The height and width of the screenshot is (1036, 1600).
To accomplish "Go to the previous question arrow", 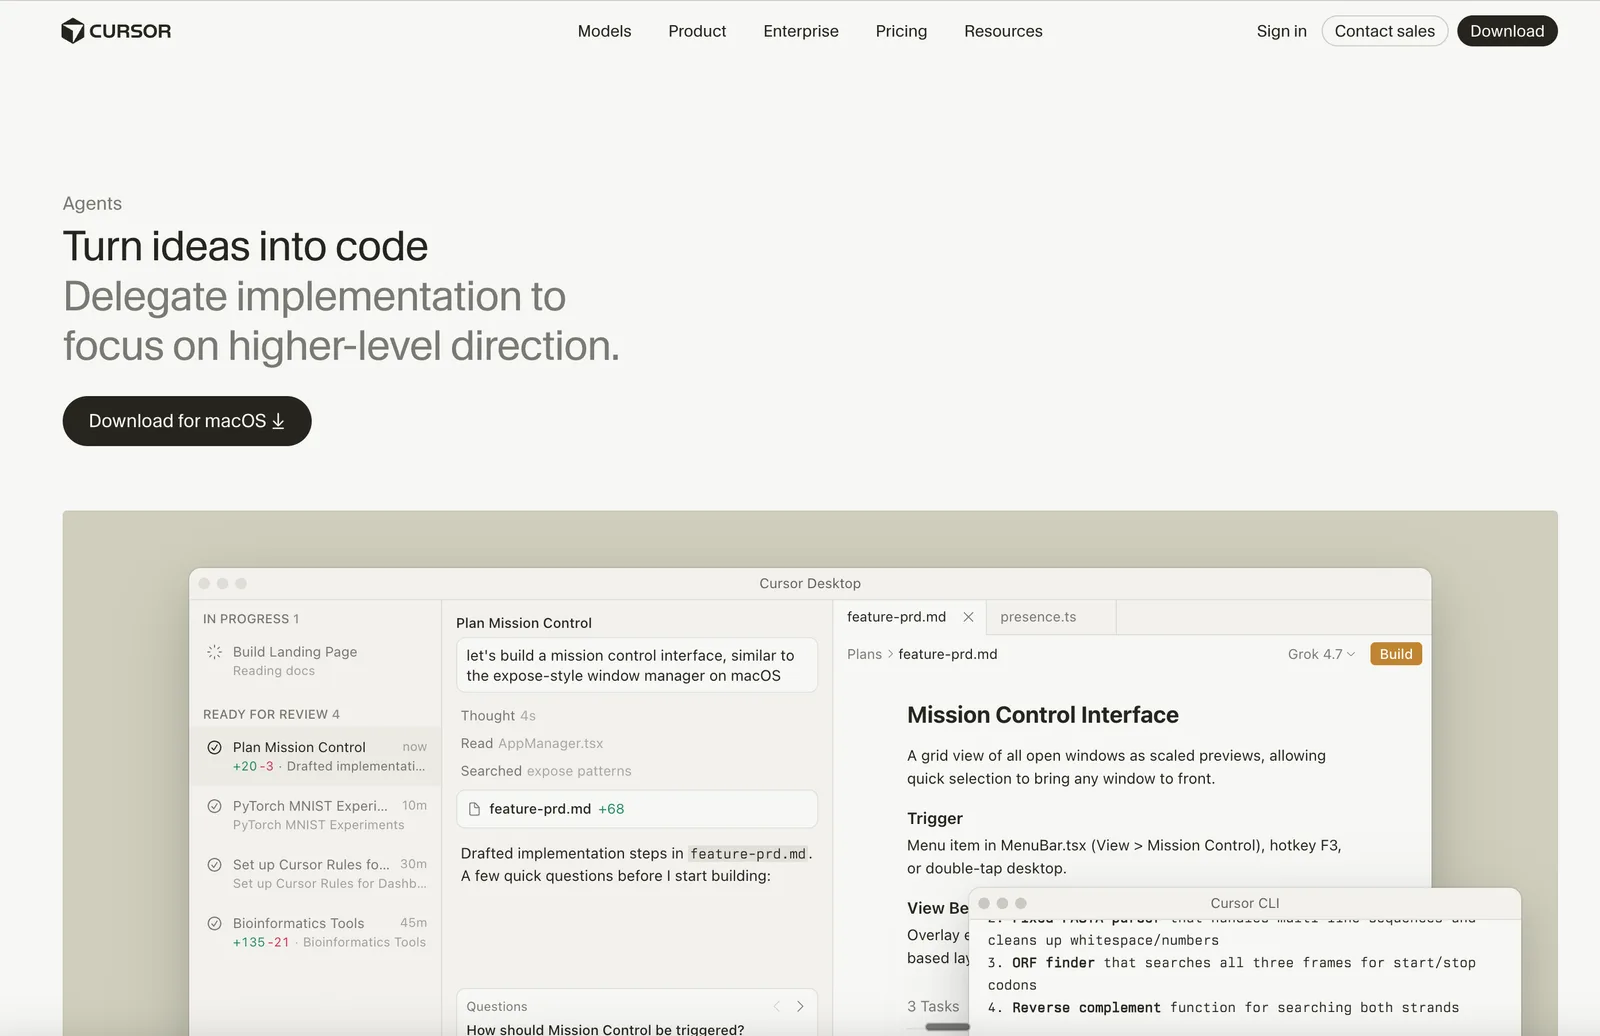I will click(x=776, y=1006).
